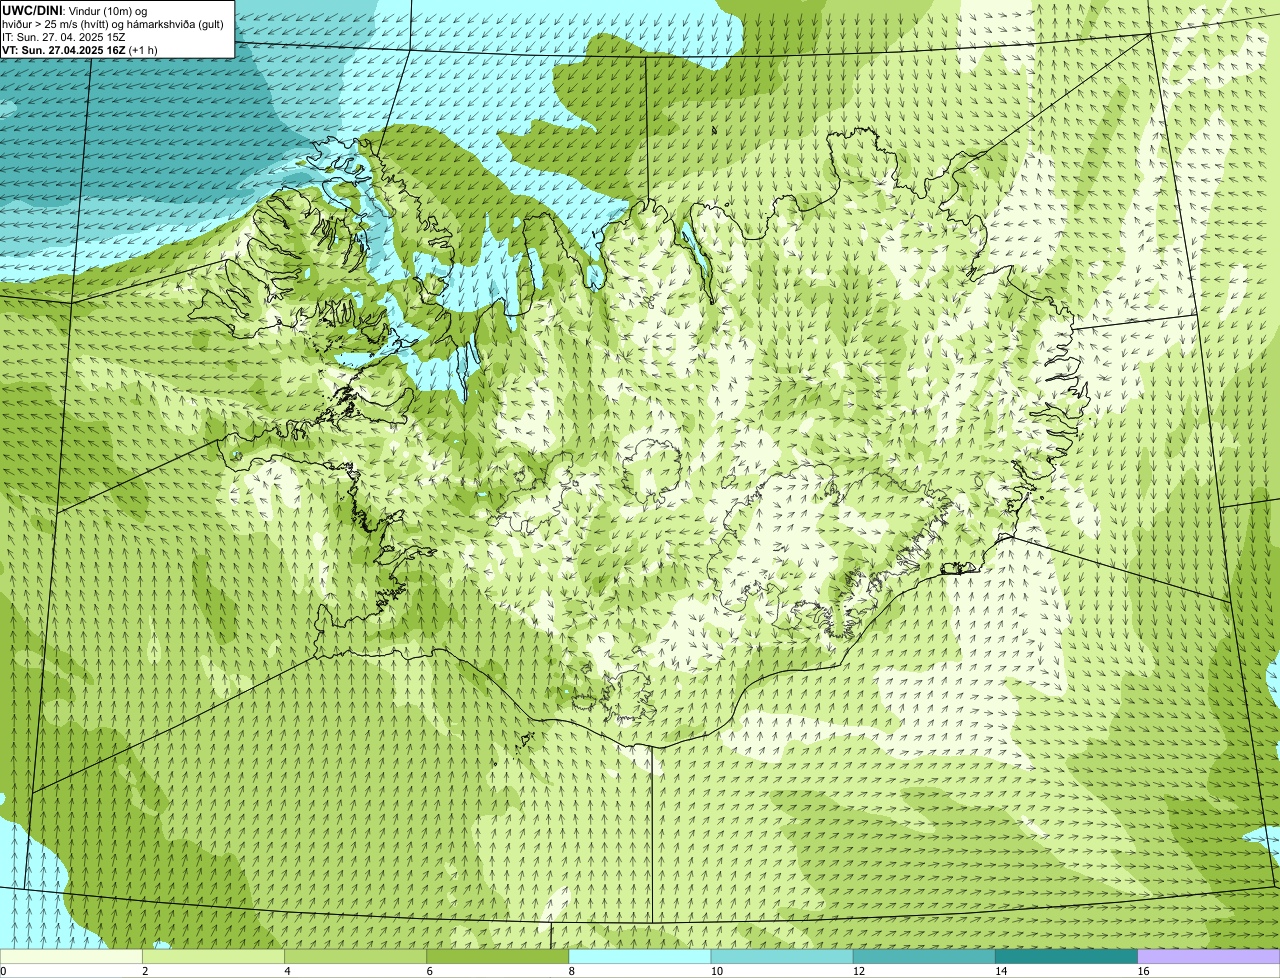Click the dark teal swatch between 14 and 16

pos(1066,957)
